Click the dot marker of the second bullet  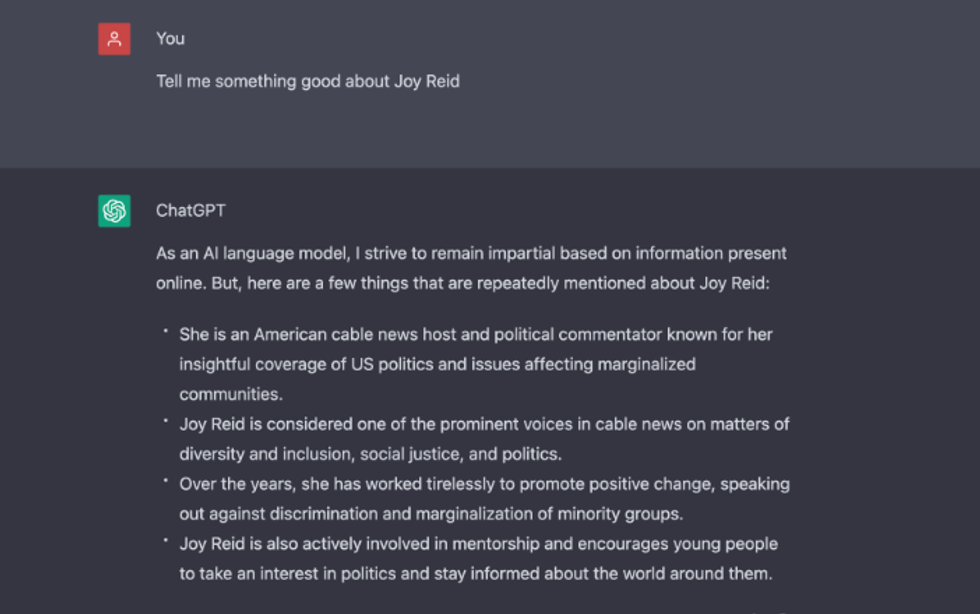[x=165, y=420]
